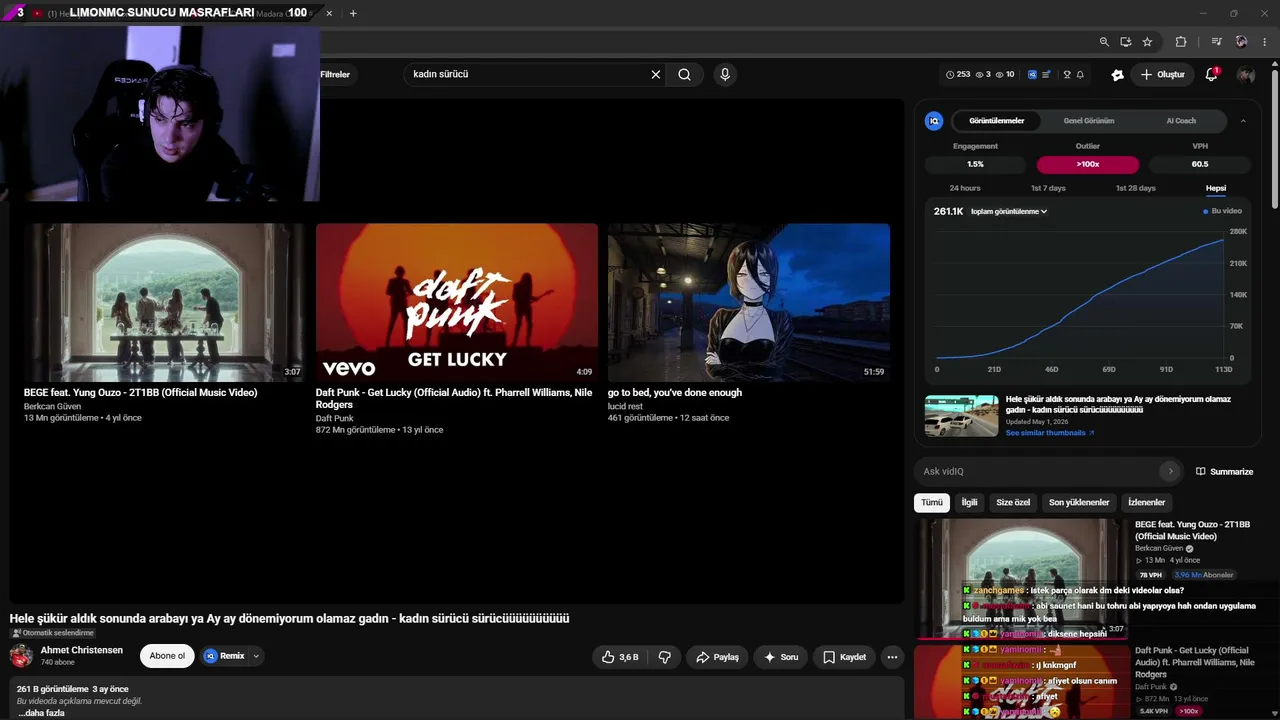This screenshot has width=1280, height=720.
Task: Click the vidIQ panel logo icon
Action: click(934, 121)
